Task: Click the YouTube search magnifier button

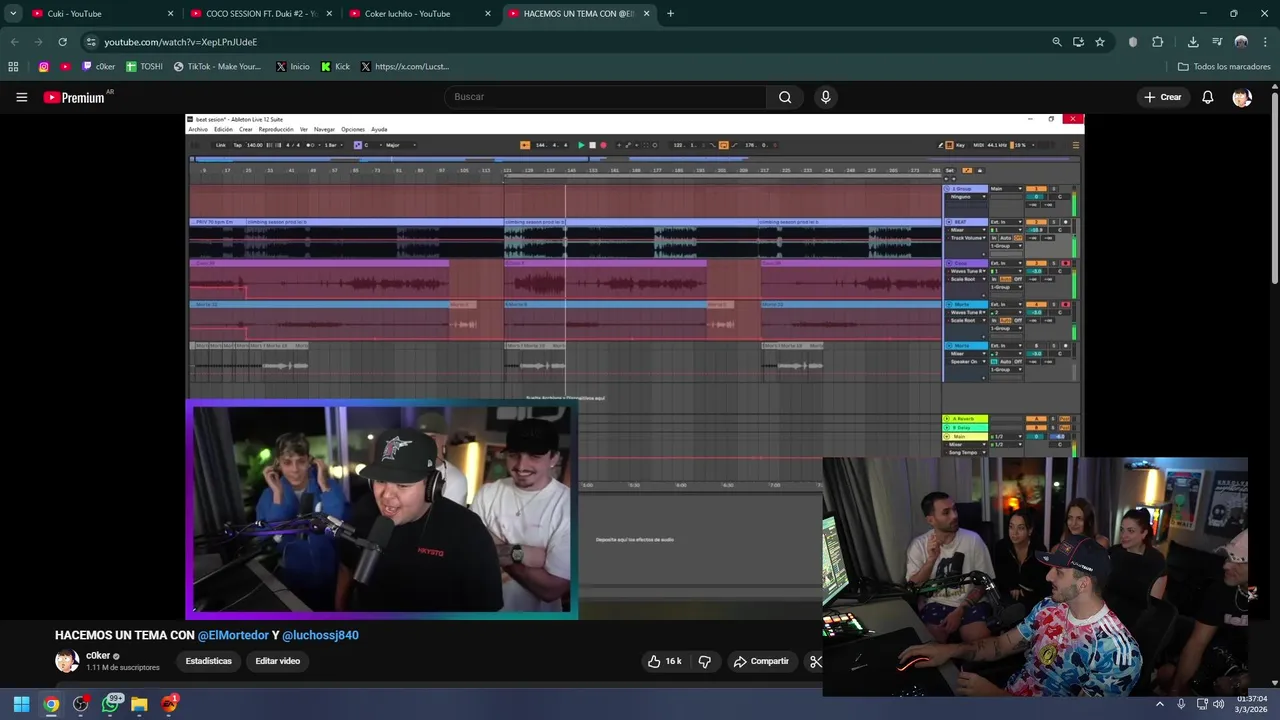Action: click(785, 97)
